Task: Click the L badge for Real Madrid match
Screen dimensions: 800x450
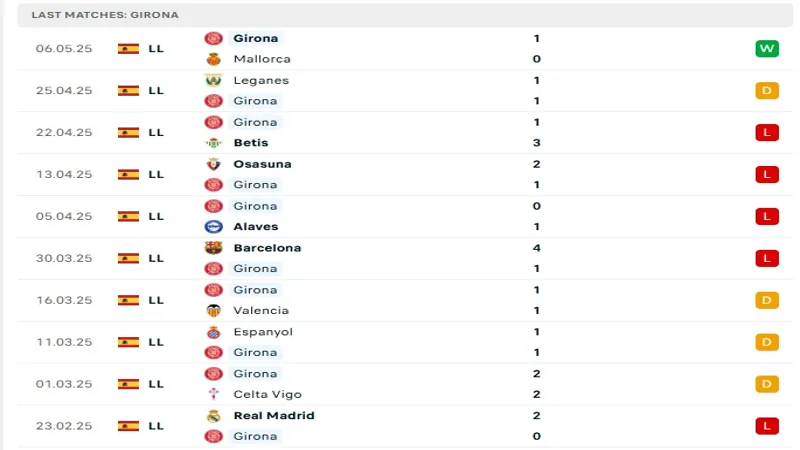Action: click(x=767, y=426)
